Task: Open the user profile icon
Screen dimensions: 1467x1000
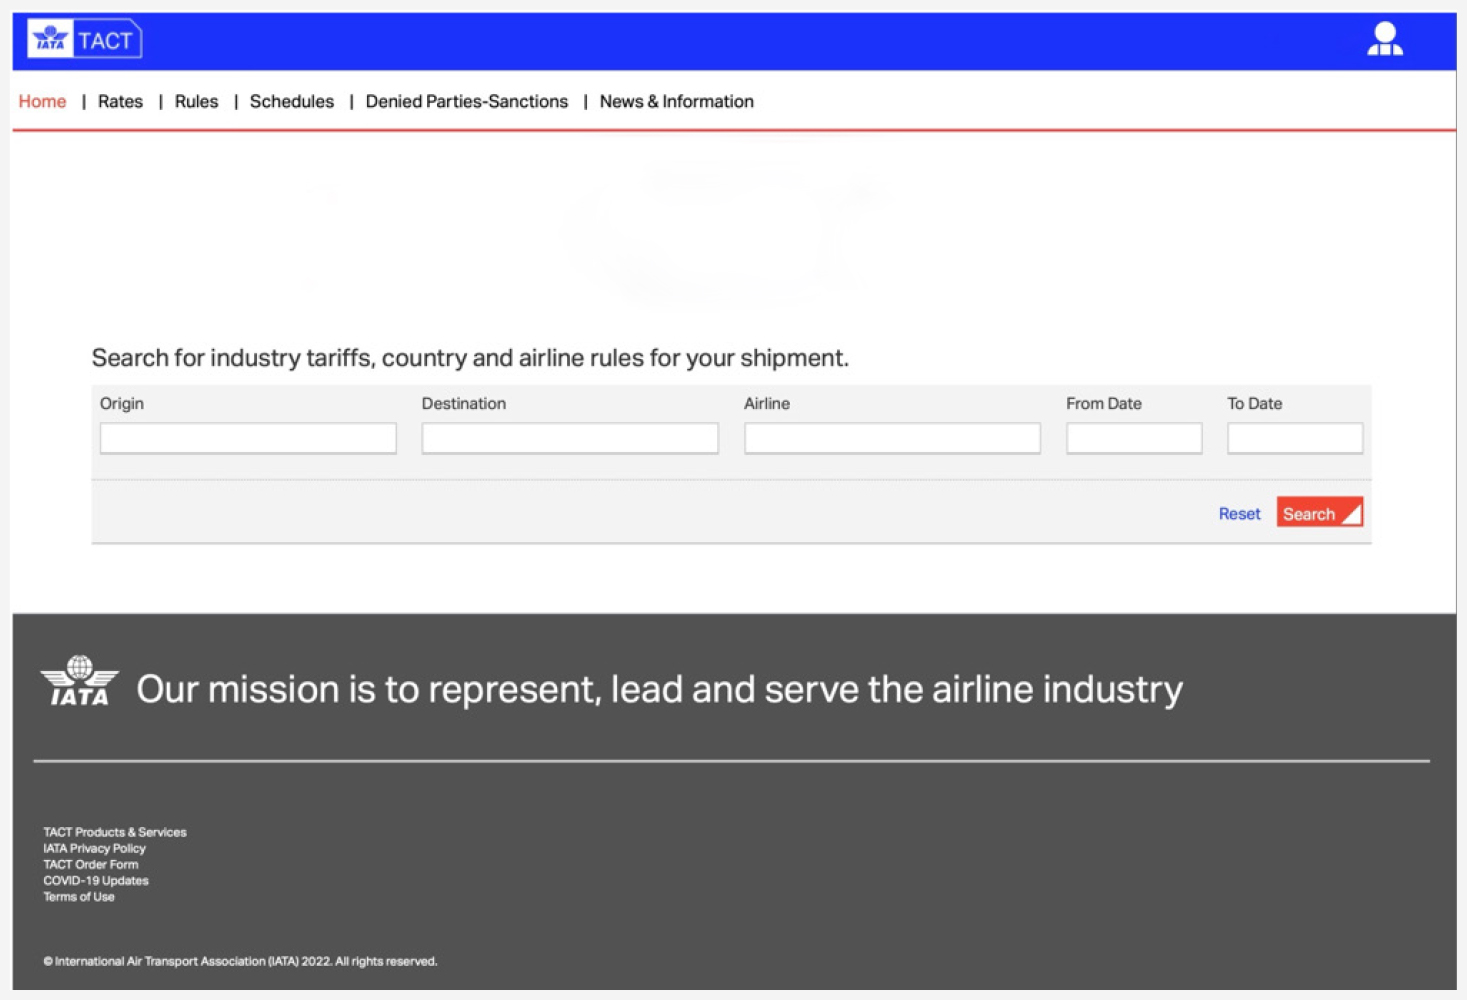Action: 1384,40
